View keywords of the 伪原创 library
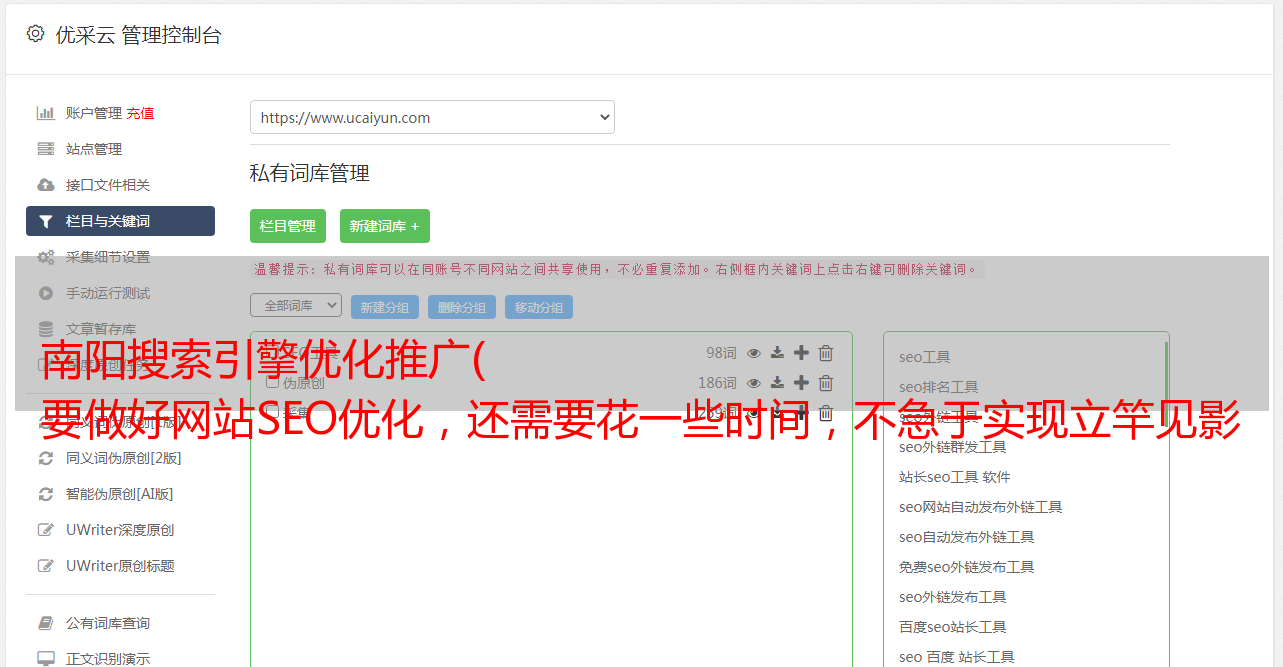The width and height of the screenshot is (1283, 667). point(754,383)
